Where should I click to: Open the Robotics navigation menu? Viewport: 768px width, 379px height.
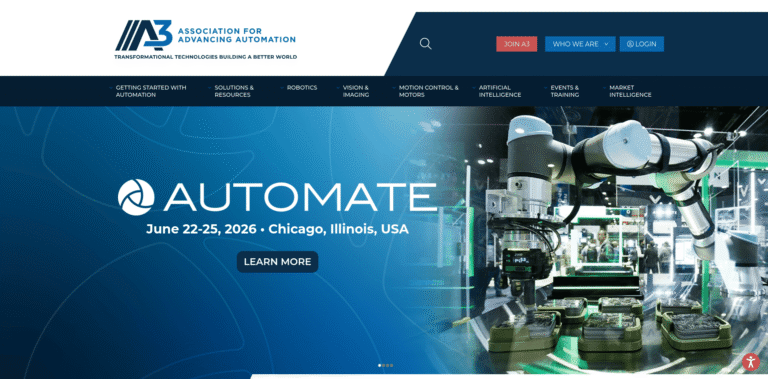pos(302,88)
